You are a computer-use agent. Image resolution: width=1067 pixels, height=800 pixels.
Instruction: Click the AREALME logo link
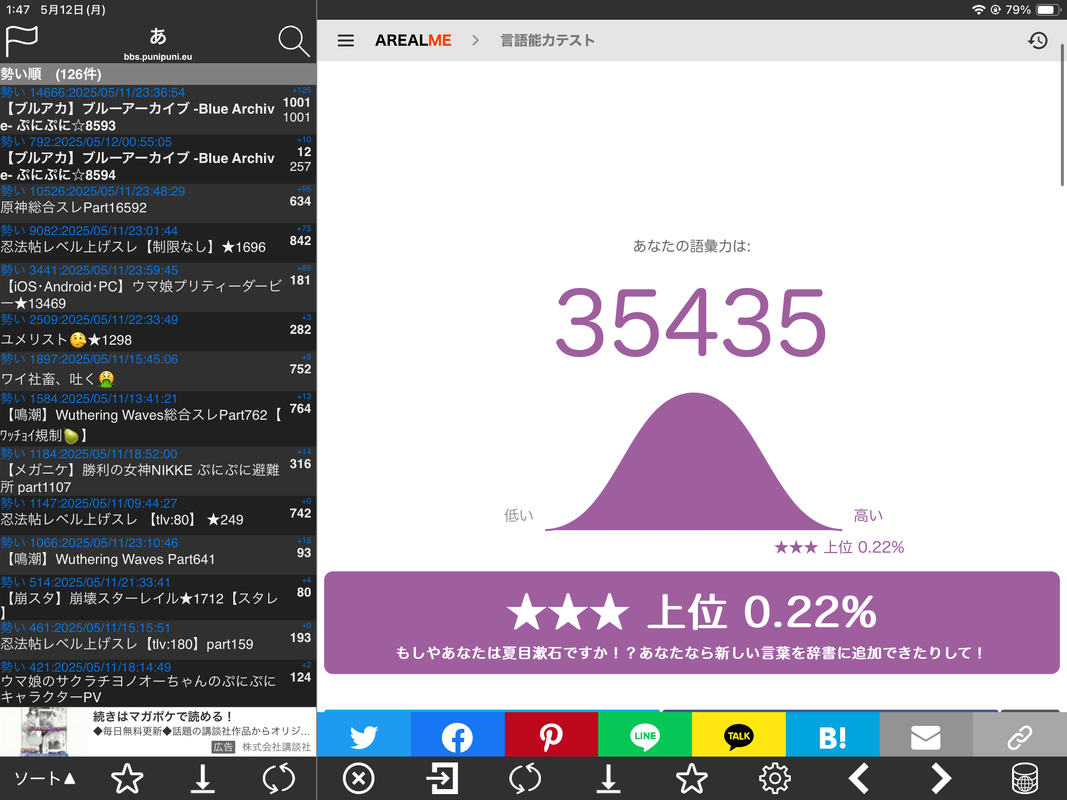tap(413, 41)
